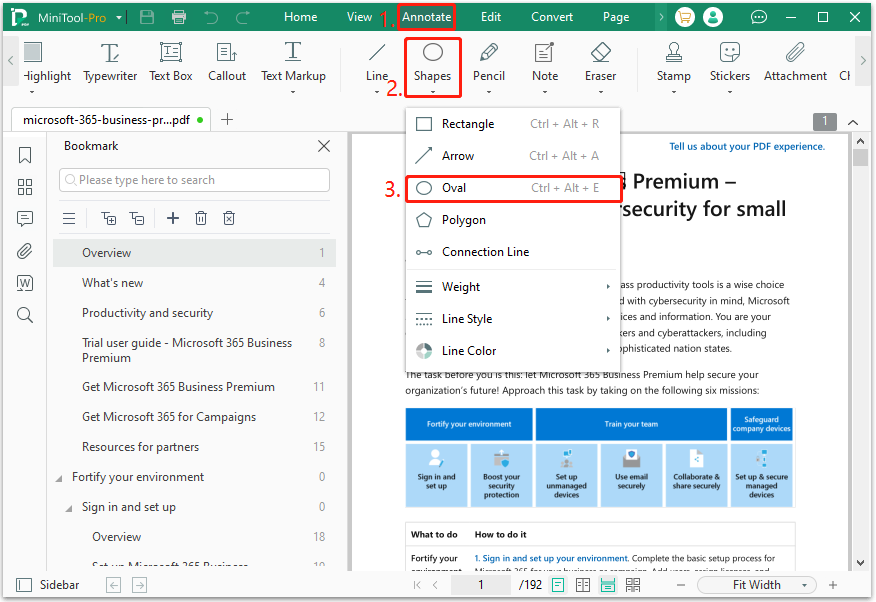The height and width of the screenshot is (602, 876).
Task: Open the Fit Width zoom dropdown
Action: tap(756, 585)
